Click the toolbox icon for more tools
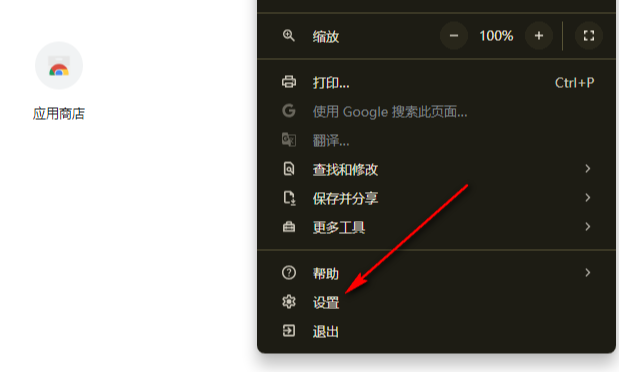Viewport: 619px width, 372px height. point(289,227)
